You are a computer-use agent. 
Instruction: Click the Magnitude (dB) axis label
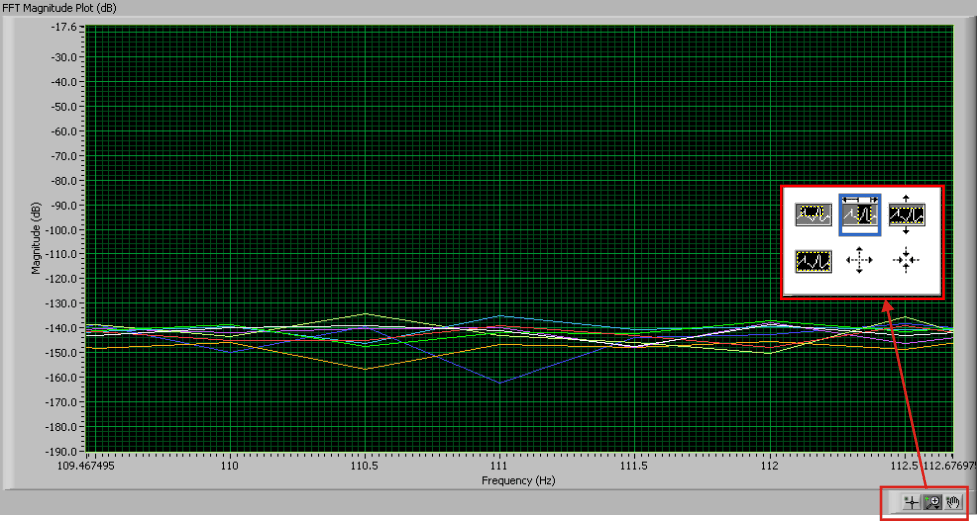pos(36,238)
